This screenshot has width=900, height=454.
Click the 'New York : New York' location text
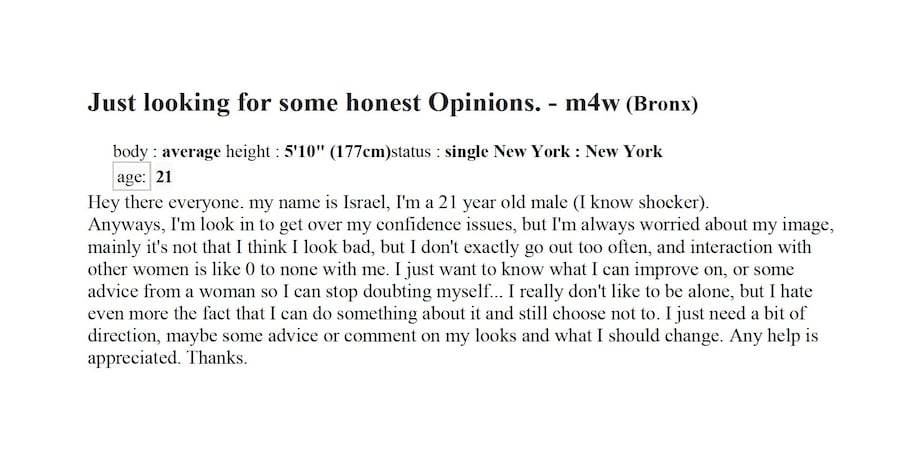579,152
